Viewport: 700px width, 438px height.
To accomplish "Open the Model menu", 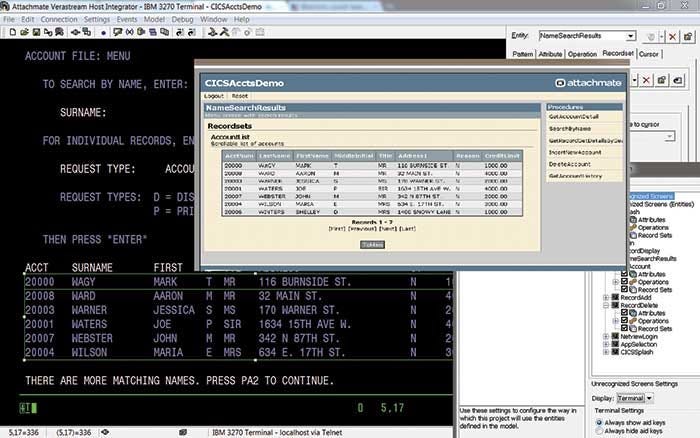I will 154,19.
